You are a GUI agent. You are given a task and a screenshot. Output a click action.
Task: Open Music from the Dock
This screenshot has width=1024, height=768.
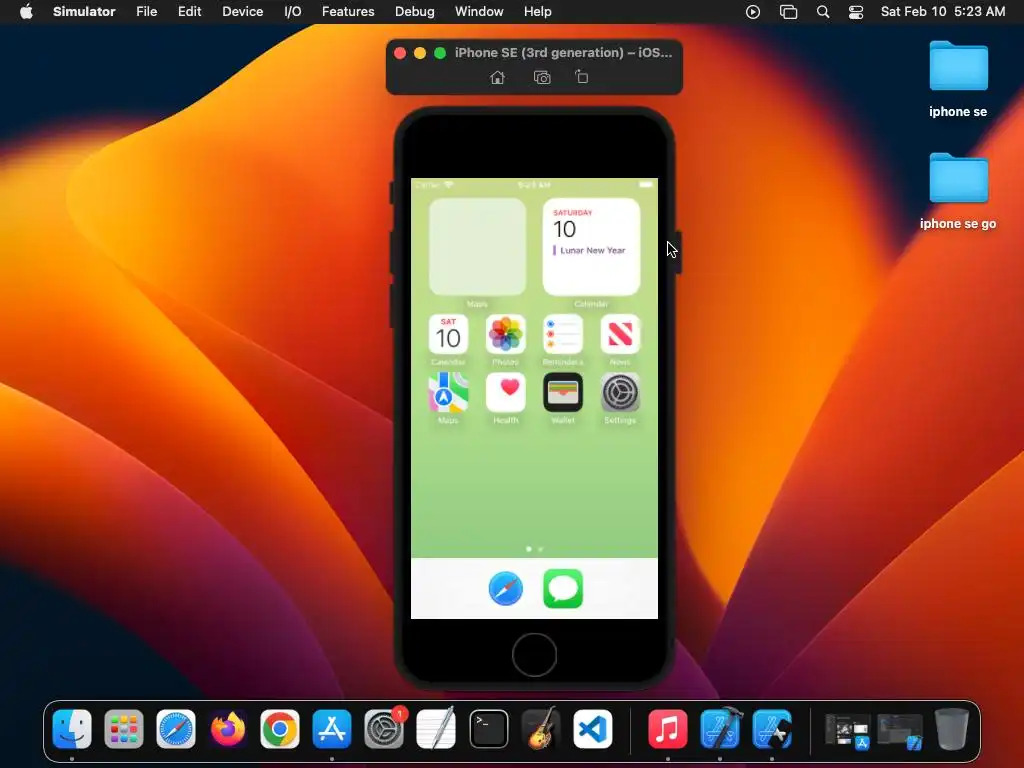pos(667,729)
